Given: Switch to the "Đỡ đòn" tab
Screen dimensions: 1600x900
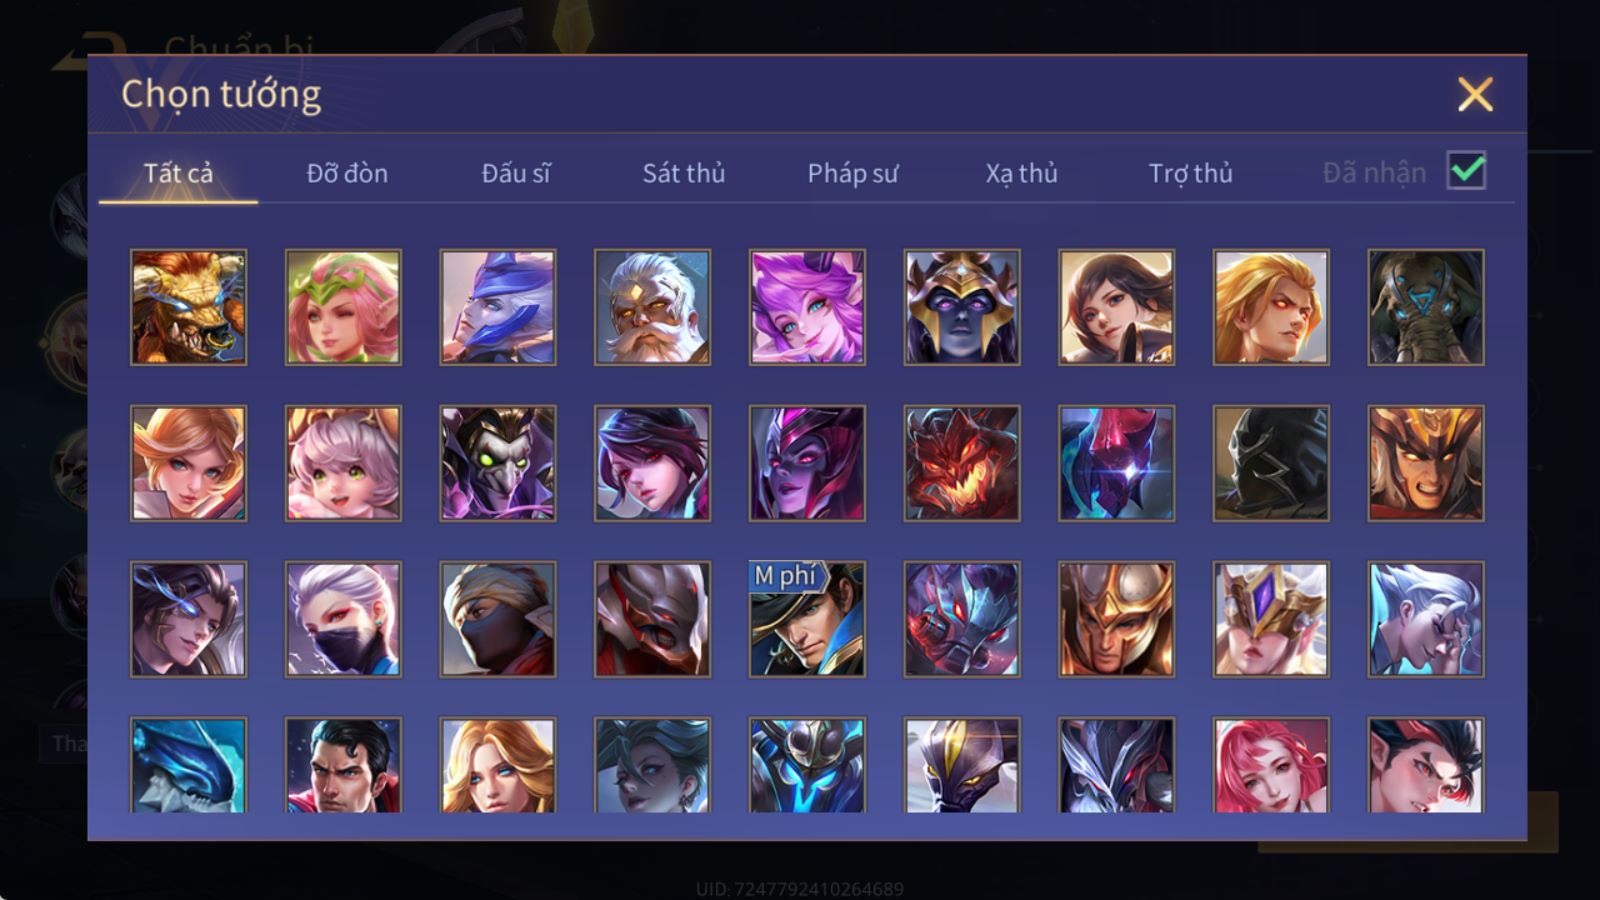Looking at the screenshot, I should point(347,173).
